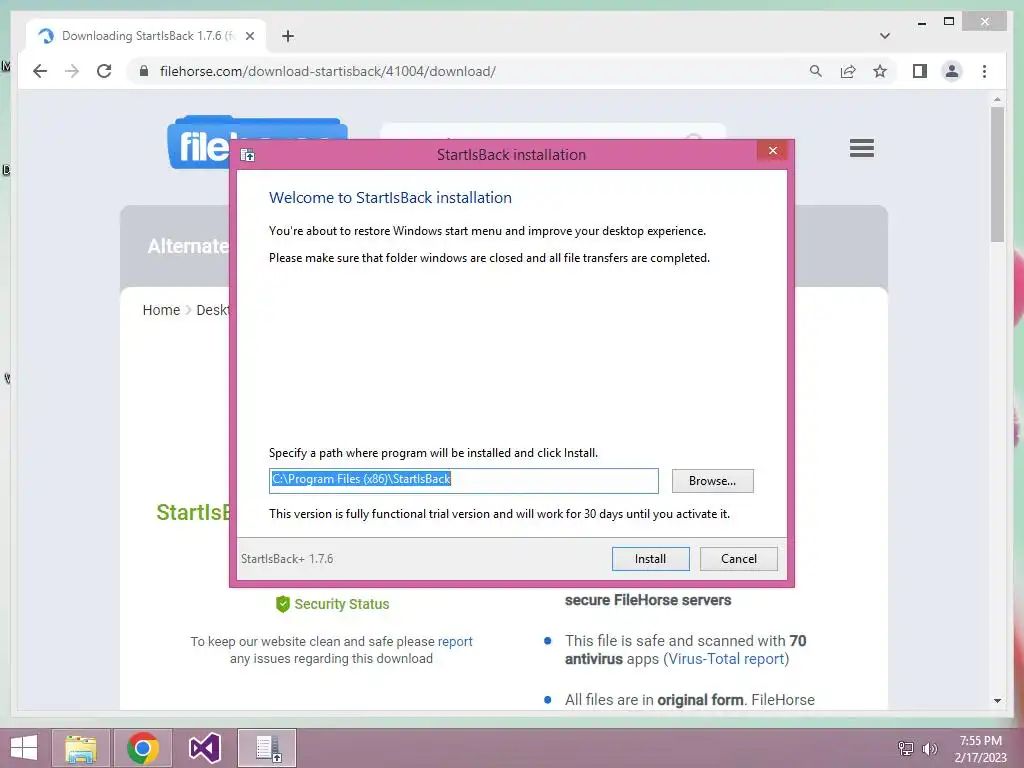Open File Explorer from taskbar
Viewport: 1024px width, 768px height.
(80, 748)
